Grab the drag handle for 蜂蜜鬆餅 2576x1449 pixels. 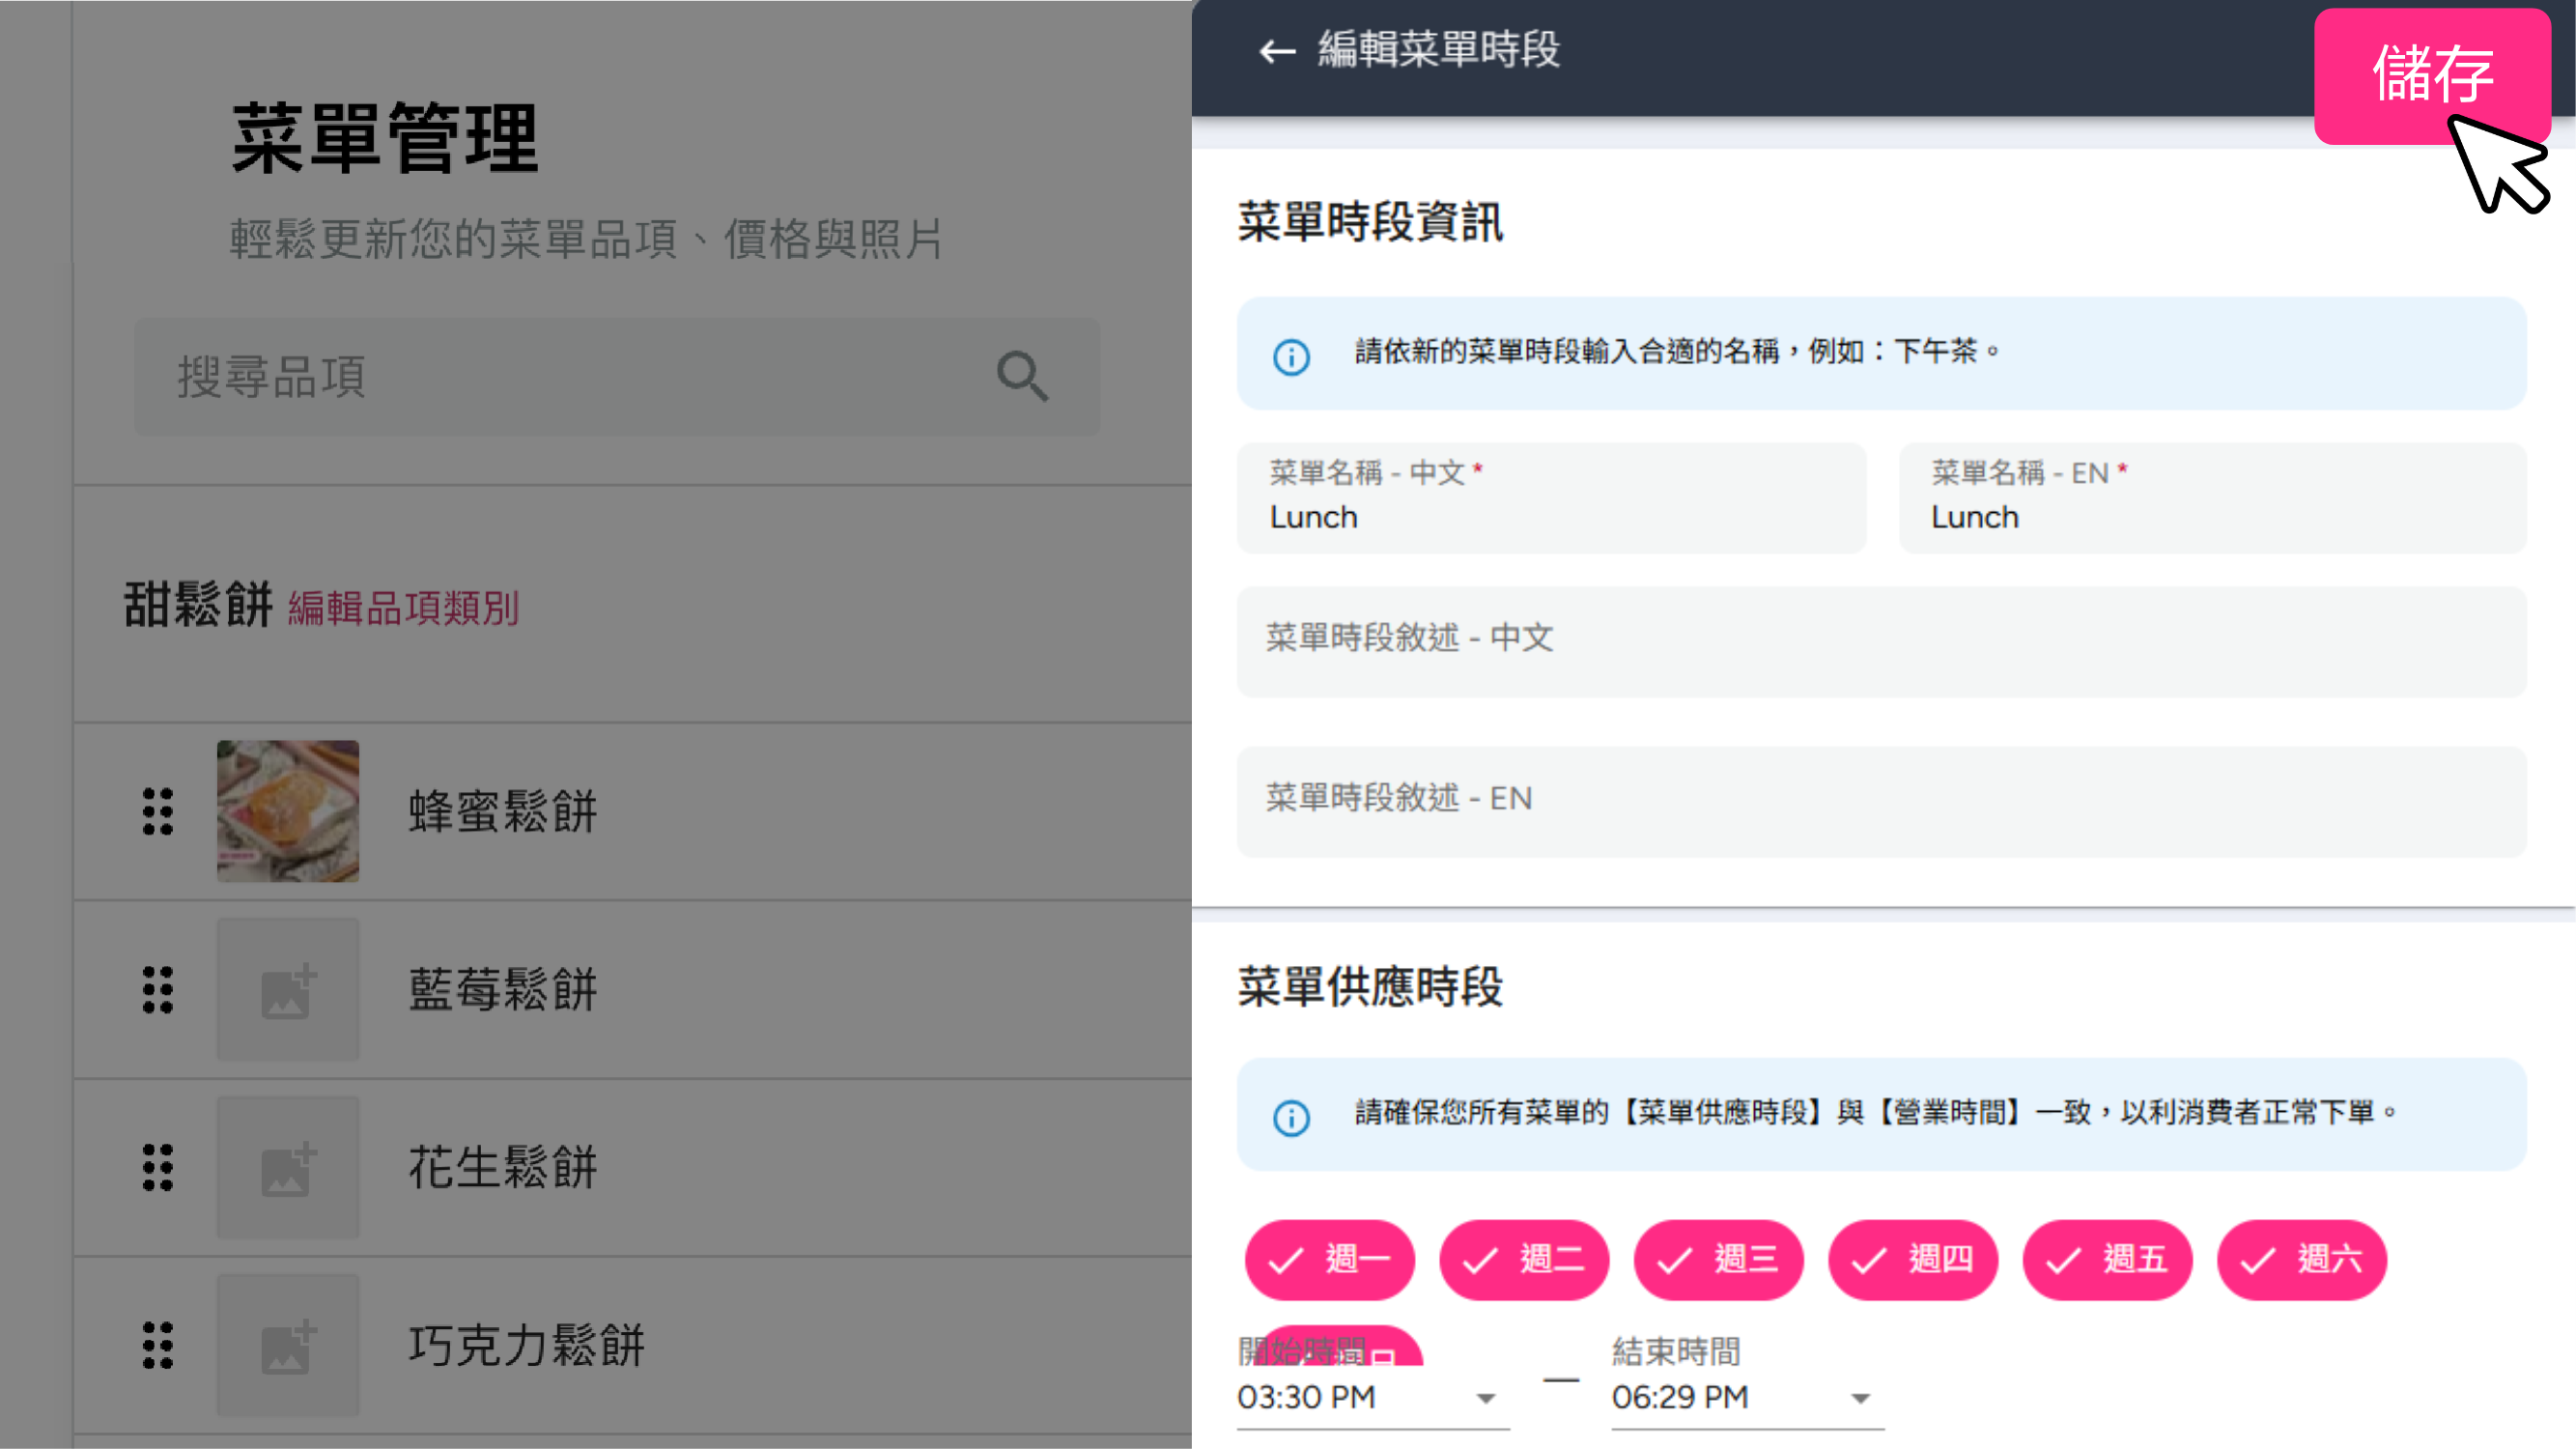(158, 810)
